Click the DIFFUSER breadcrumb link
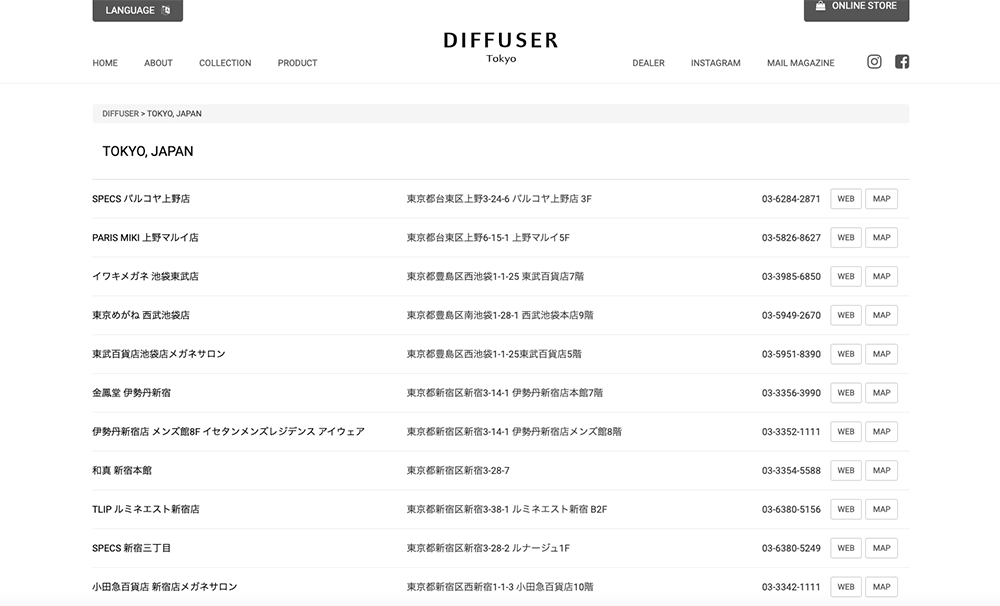Screen dimensions: 1000x606 pos(120,114)
